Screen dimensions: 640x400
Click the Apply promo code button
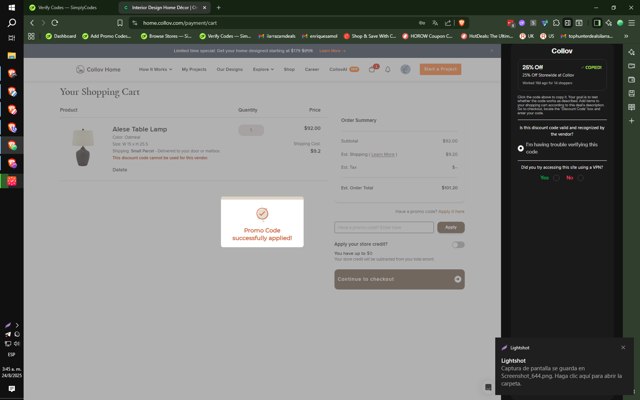pyautogui.click(x=451, y=227)
